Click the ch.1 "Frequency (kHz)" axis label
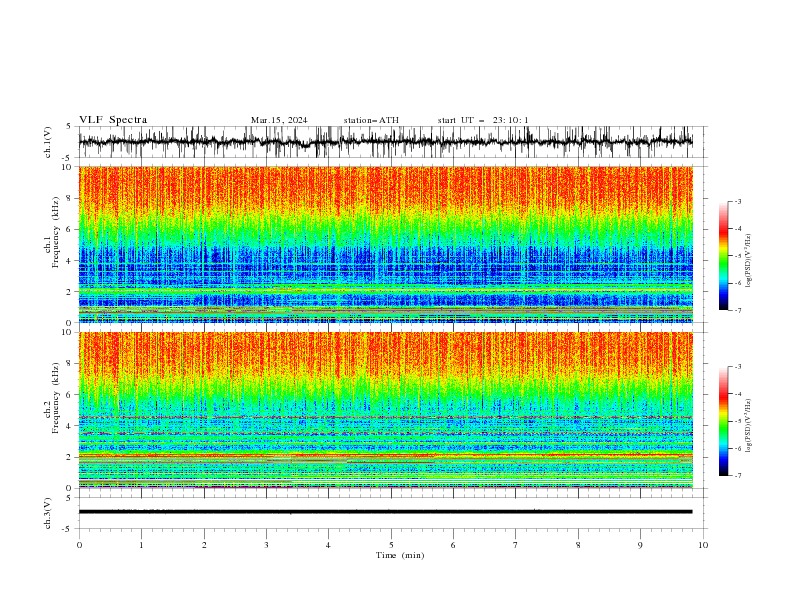 (56, 232)
